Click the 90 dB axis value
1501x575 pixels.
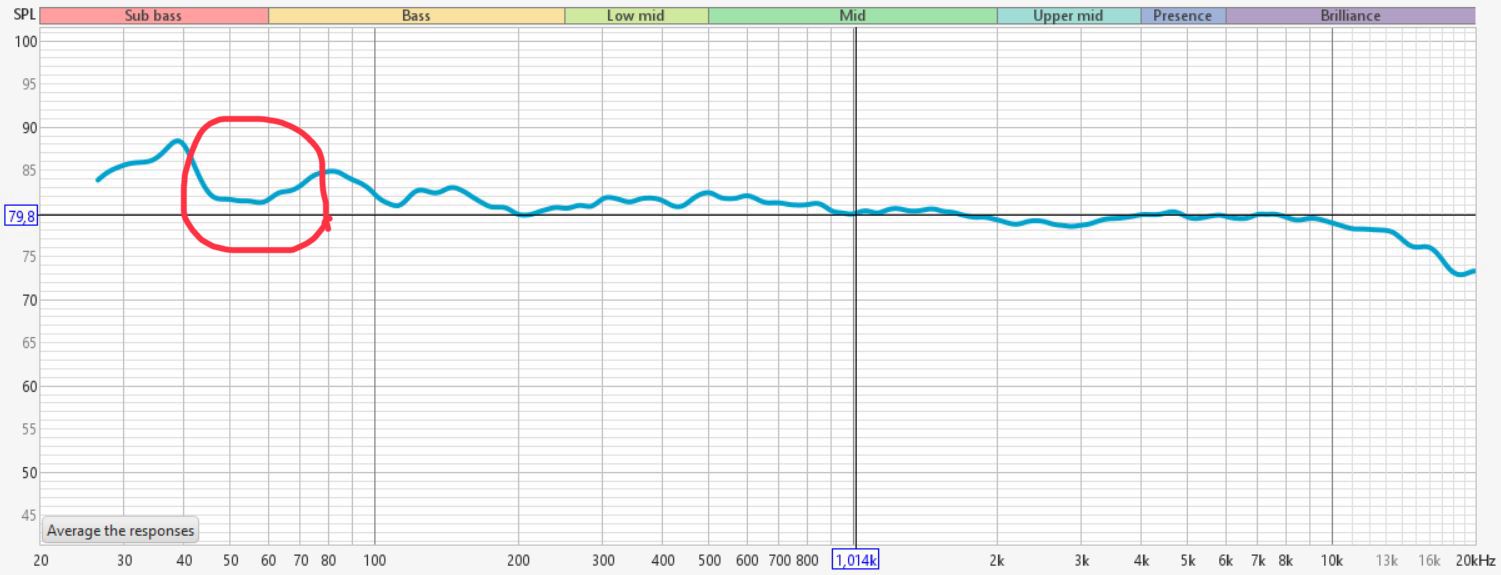(29, 128)
